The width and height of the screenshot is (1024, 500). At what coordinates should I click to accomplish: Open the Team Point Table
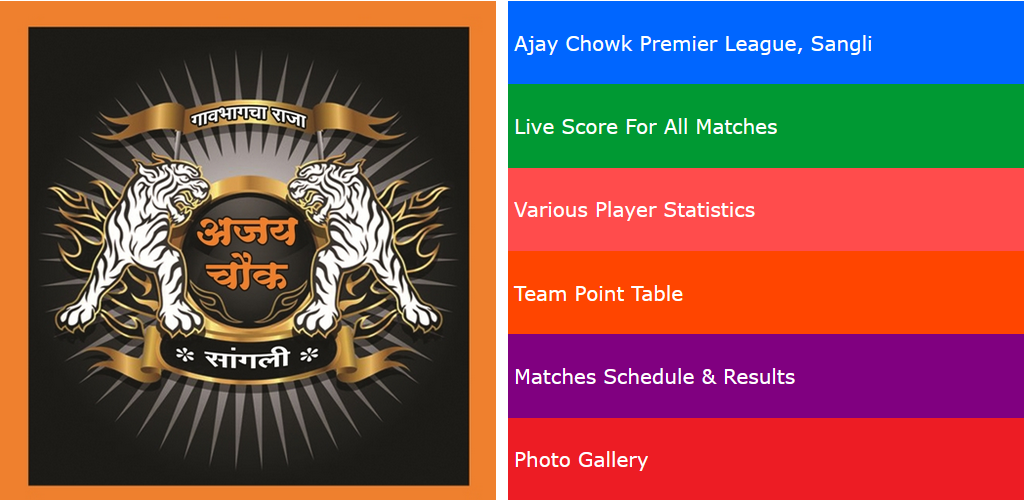[x=765, y=293]
